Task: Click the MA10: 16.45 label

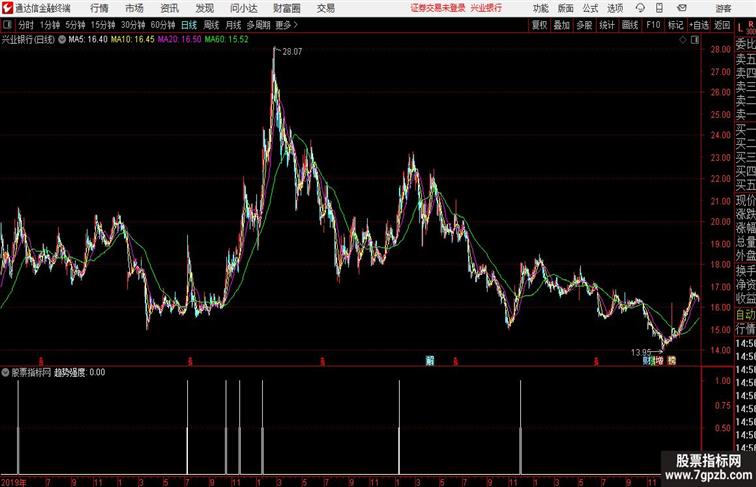Action: coord(133,40)
